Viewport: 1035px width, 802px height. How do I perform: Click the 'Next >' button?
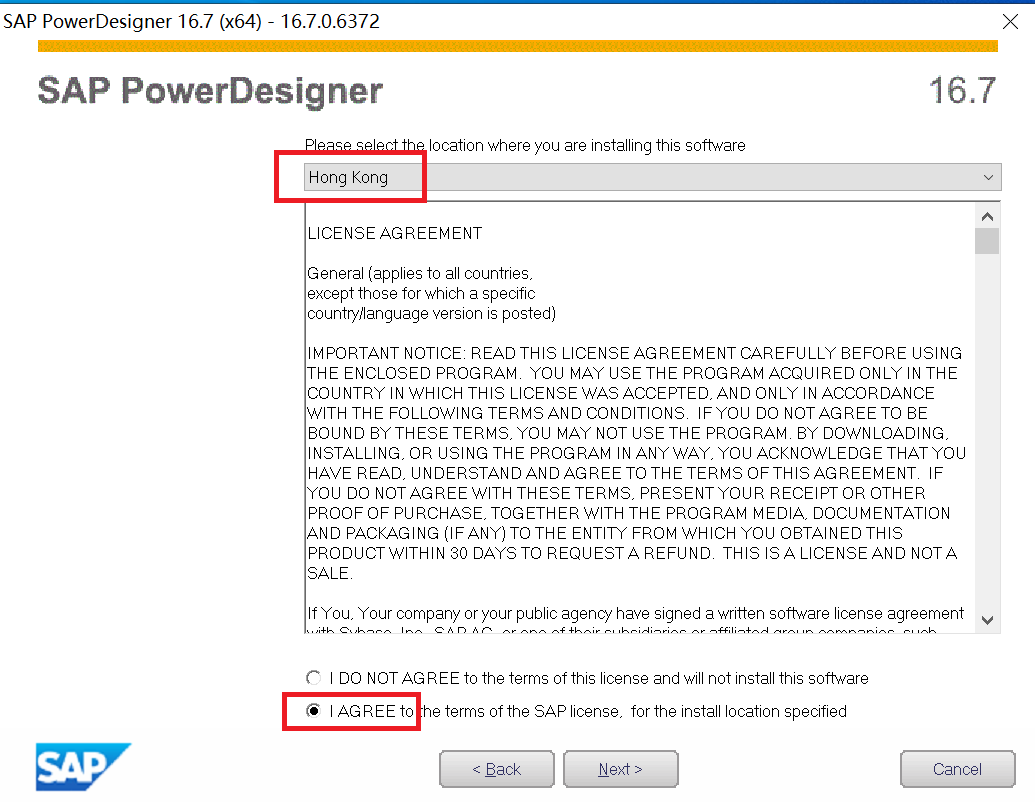(620, 768)
